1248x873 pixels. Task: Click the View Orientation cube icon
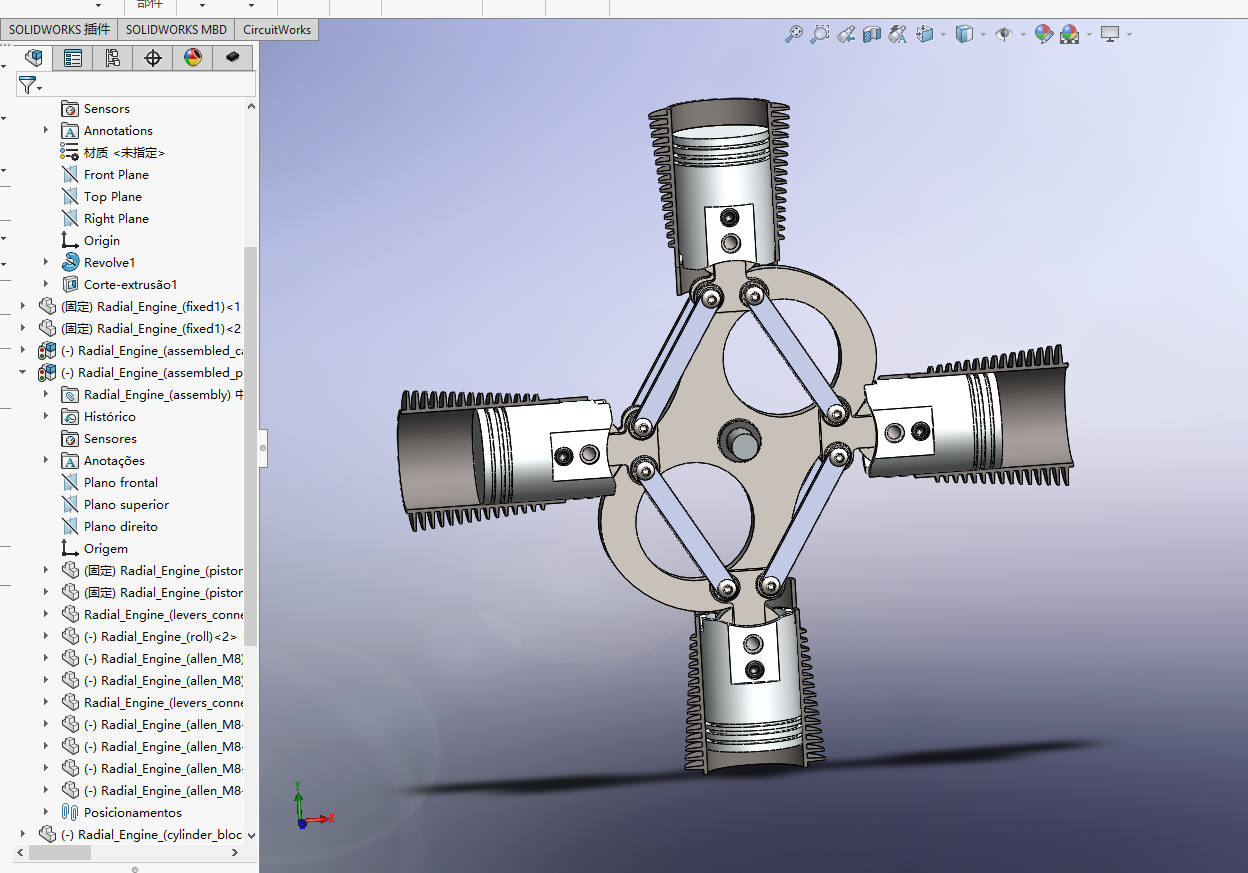[x=925, y=34]
